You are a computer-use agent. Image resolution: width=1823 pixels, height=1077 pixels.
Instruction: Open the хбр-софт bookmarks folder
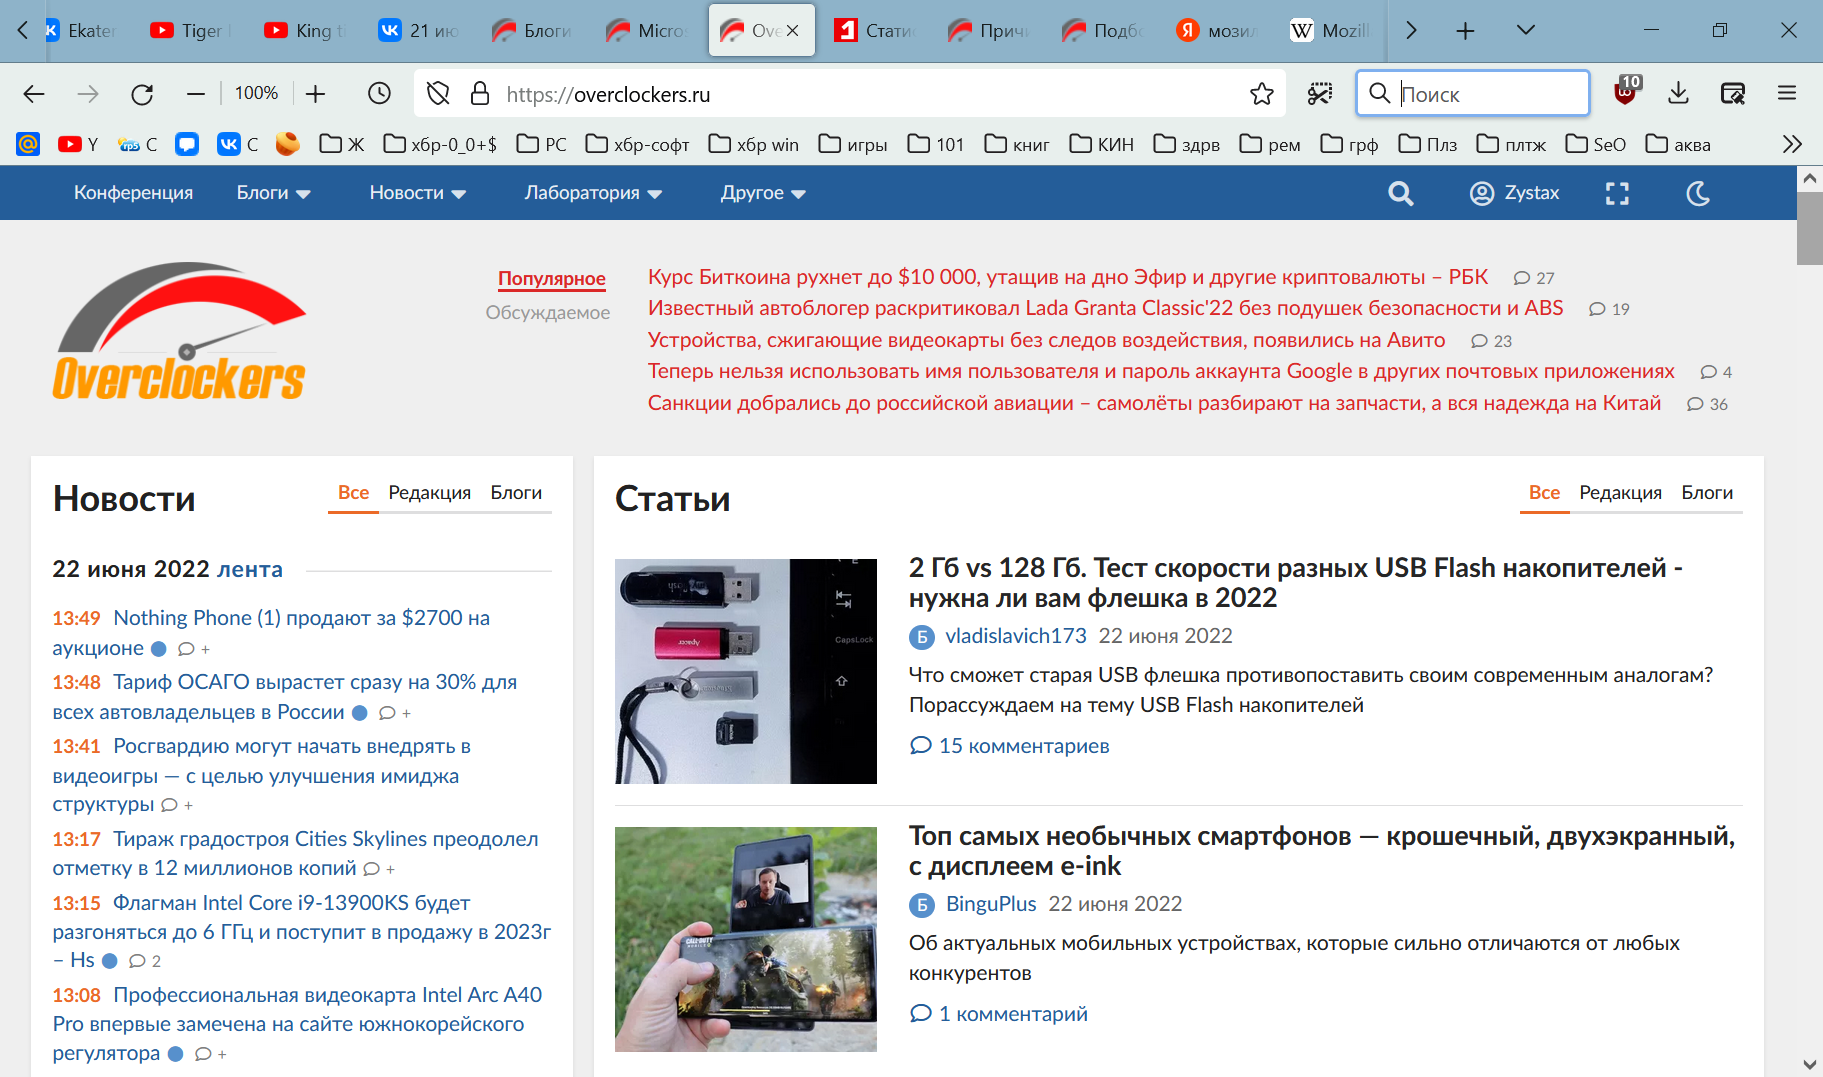click(638, 144)
